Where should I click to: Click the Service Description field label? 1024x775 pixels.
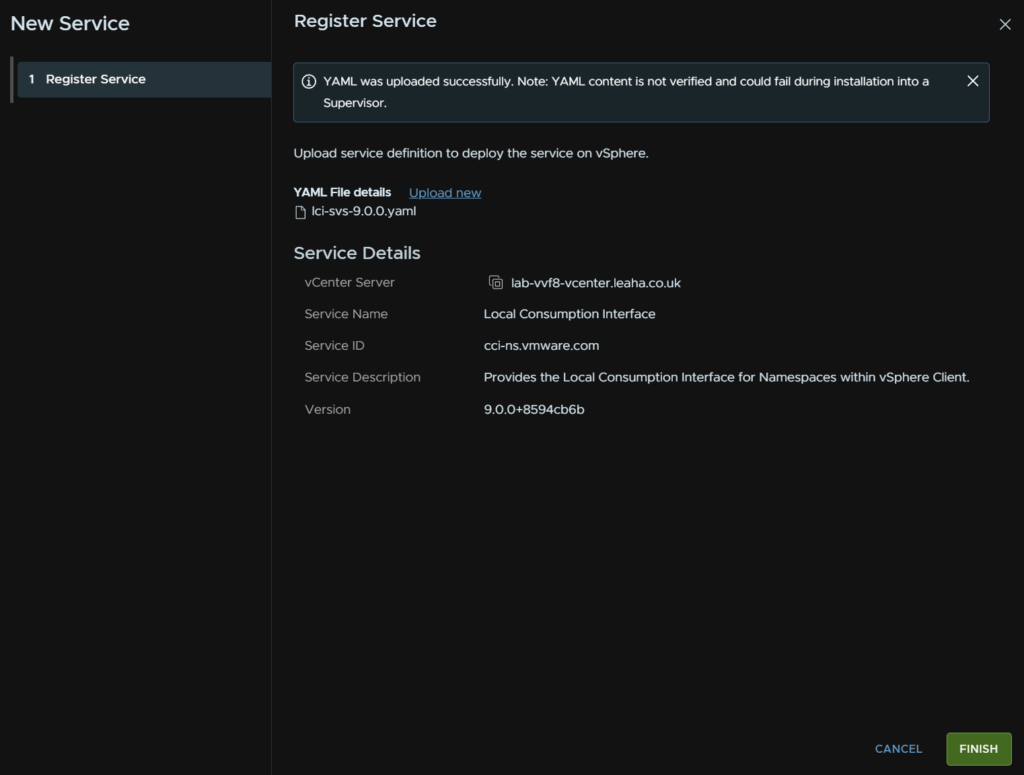click(x=362, y=377)
